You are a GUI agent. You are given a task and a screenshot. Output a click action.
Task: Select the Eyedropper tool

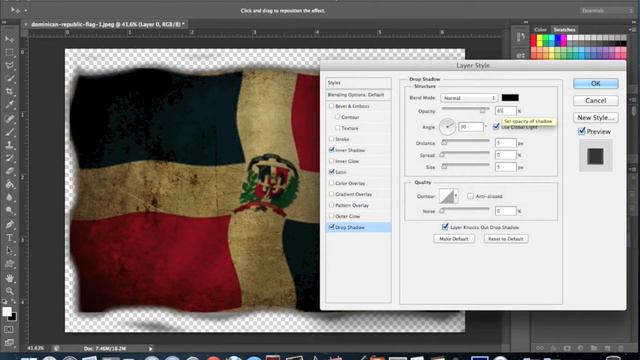9,105
